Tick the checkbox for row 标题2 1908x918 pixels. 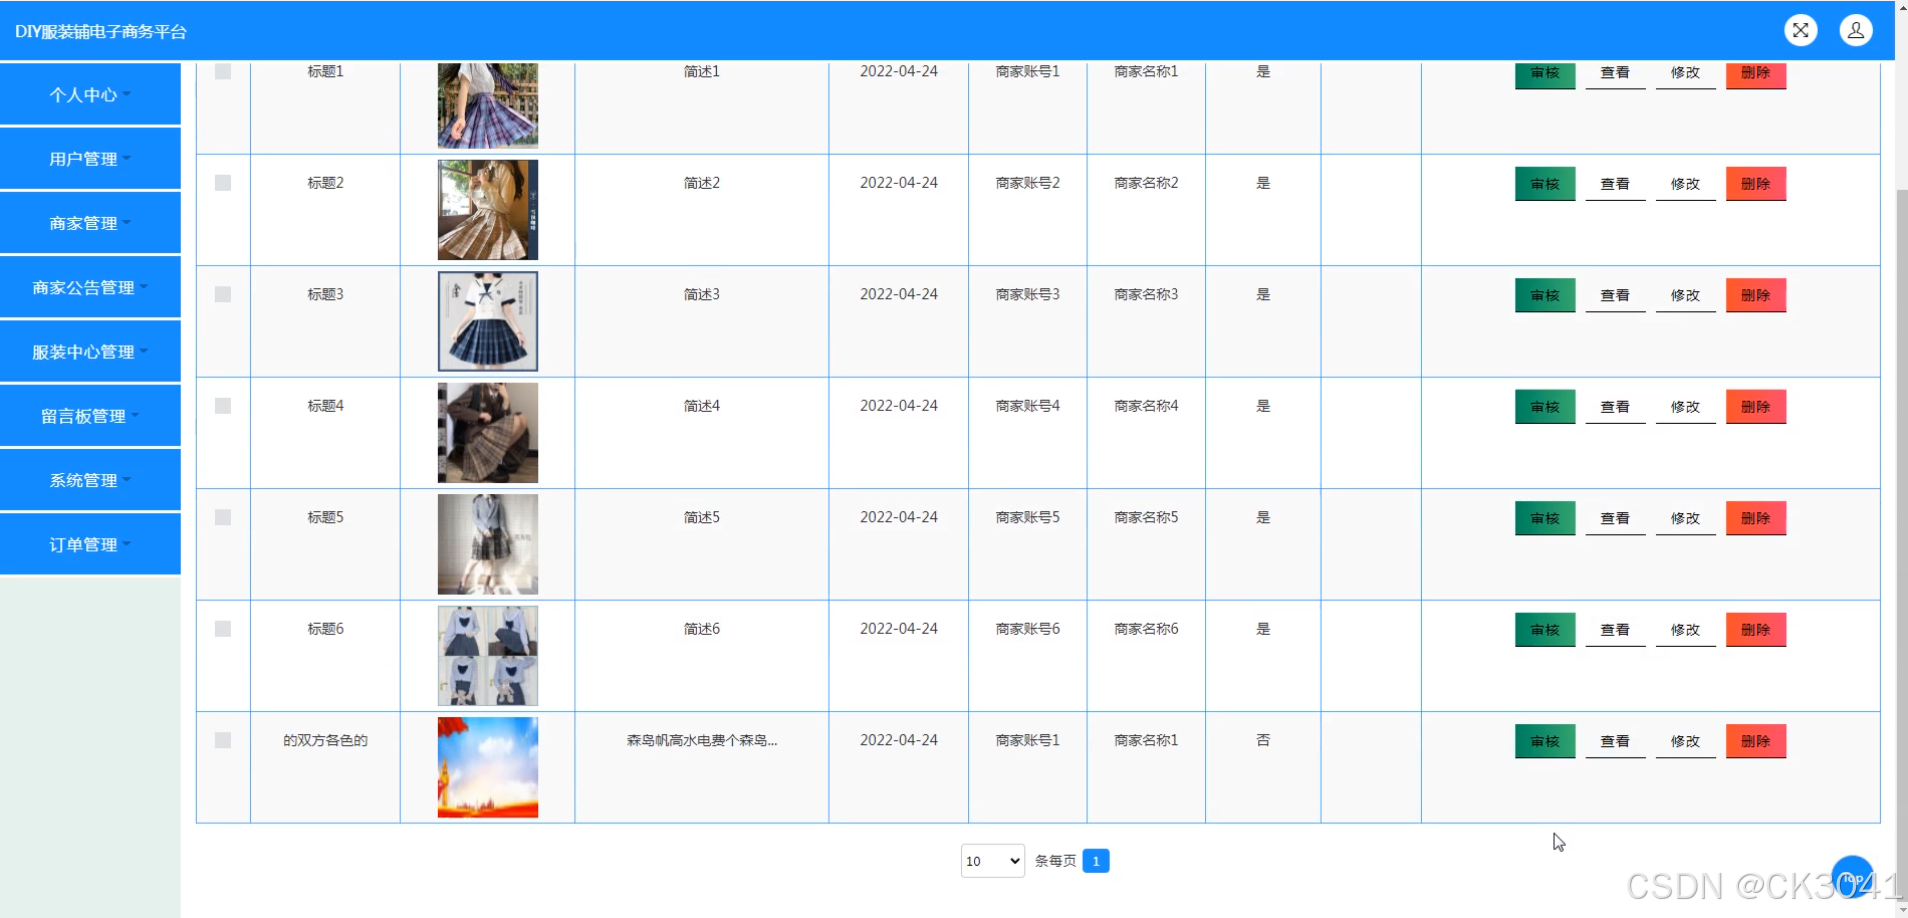click(223, 183)
